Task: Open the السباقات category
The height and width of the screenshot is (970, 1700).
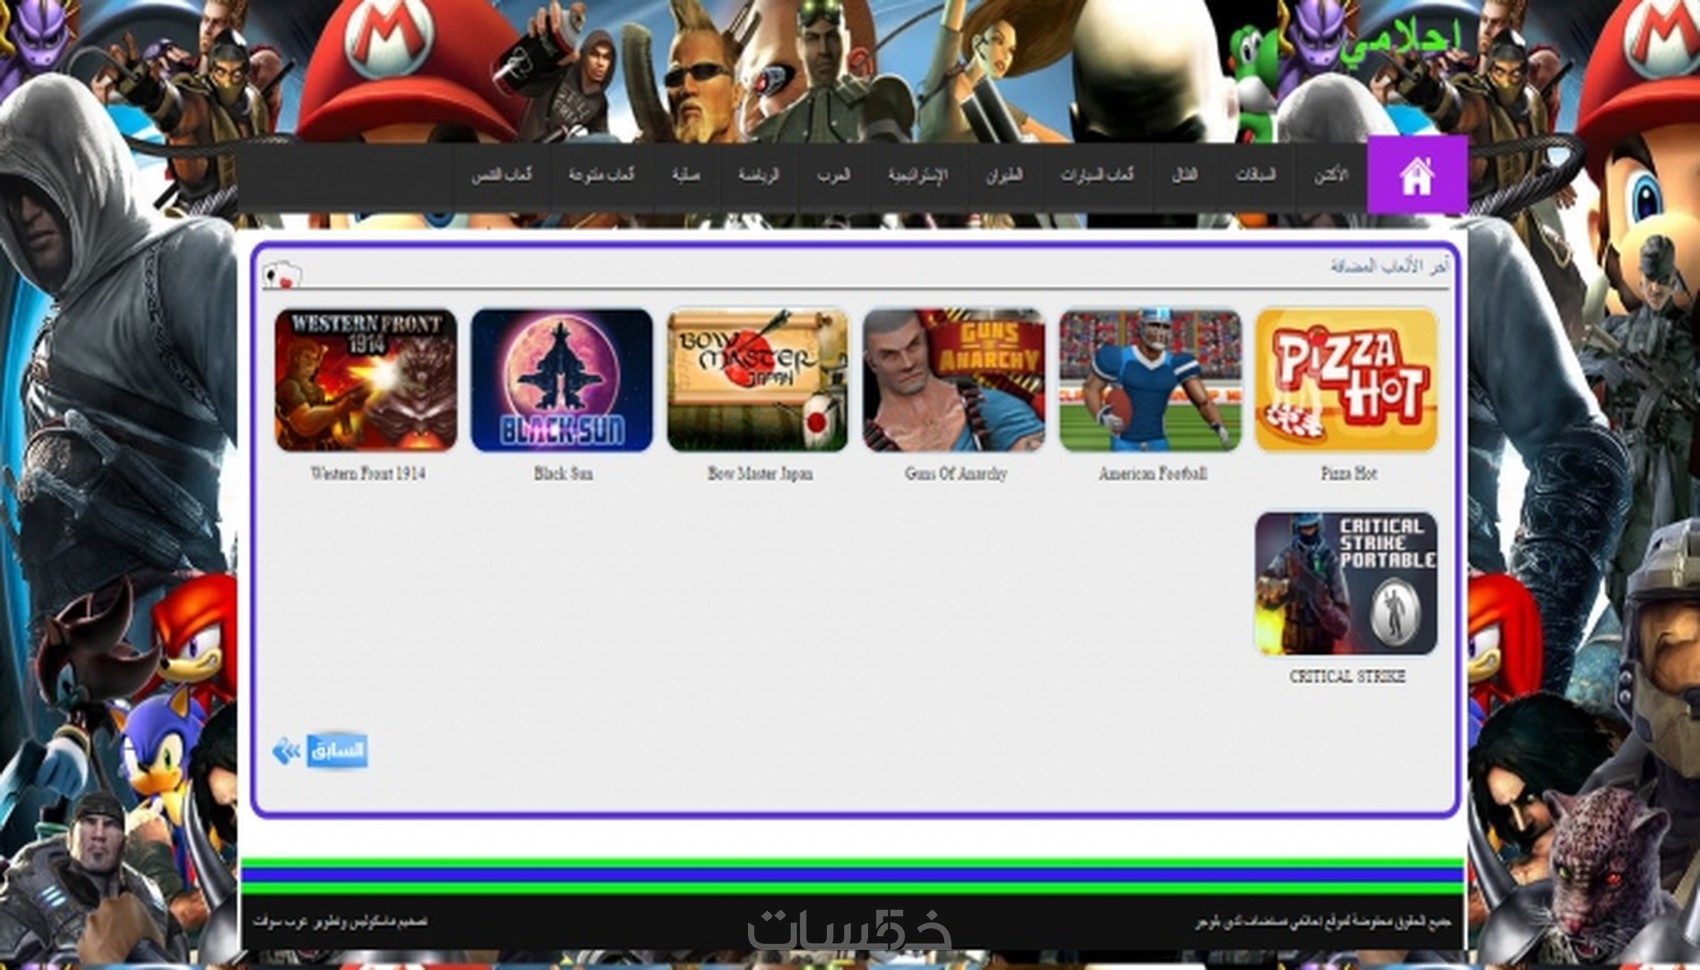Action: [1255, 175]
